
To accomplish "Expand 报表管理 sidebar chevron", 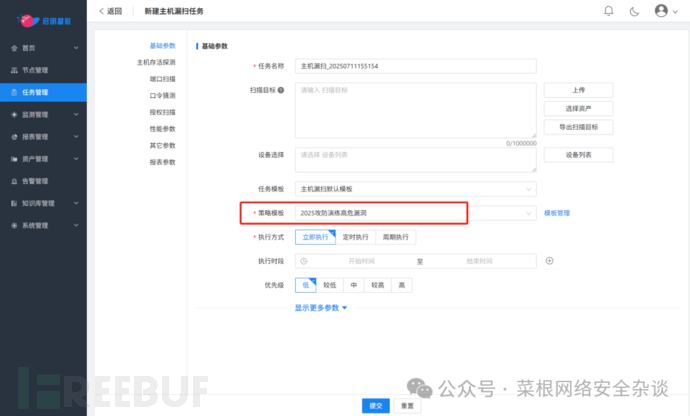I will (76, 137).
